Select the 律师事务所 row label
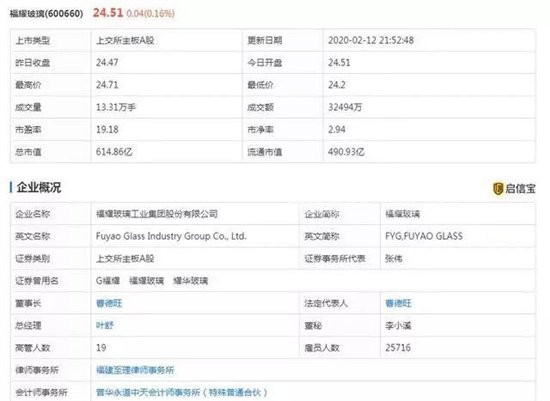 coord(37,370)
